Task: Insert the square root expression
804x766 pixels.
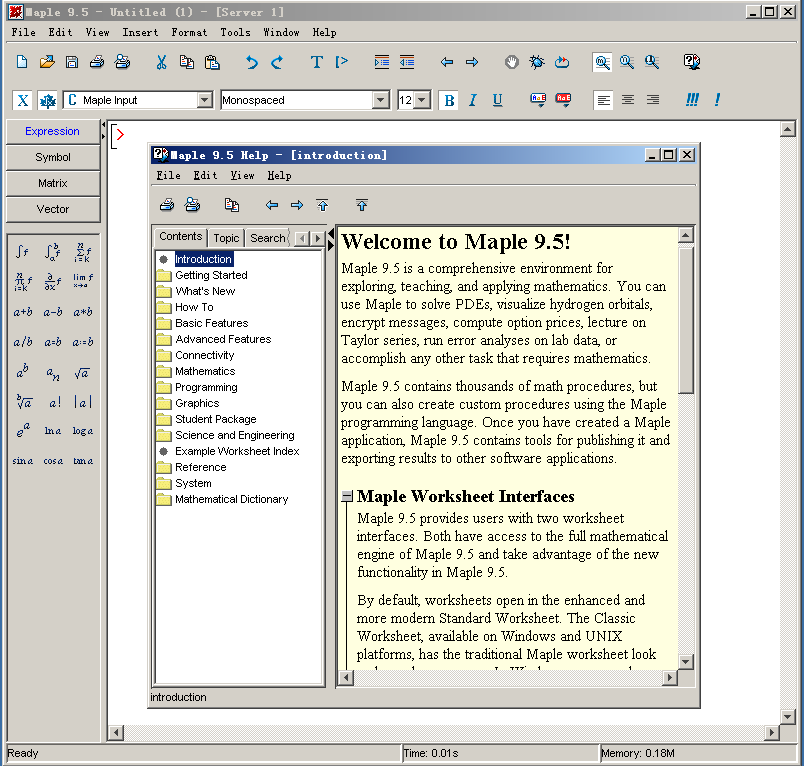Action: point(82,373)
